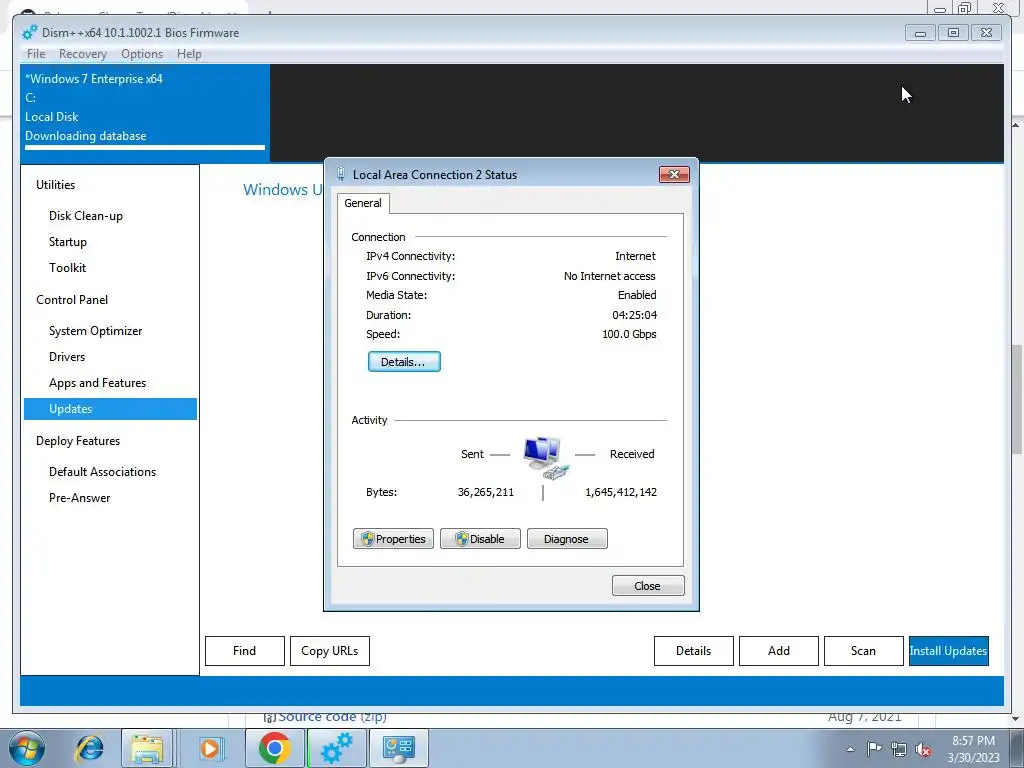Switch to Google Chrome in taskbar
Viewport: 1024px width, 768px height.
click(274, 748)
